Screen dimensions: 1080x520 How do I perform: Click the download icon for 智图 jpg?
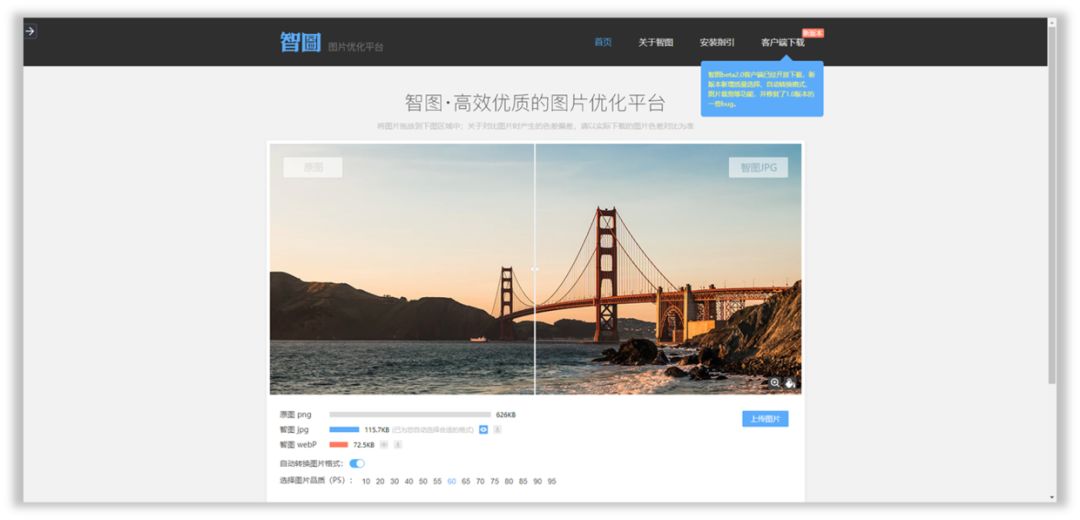[x=497, y=430]
